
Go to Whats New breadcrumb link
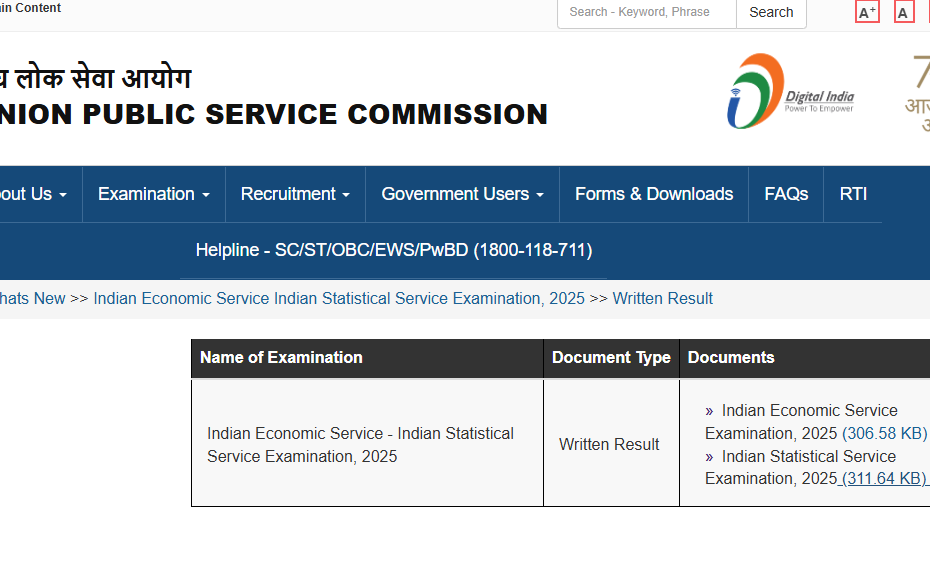coord(32,298)
